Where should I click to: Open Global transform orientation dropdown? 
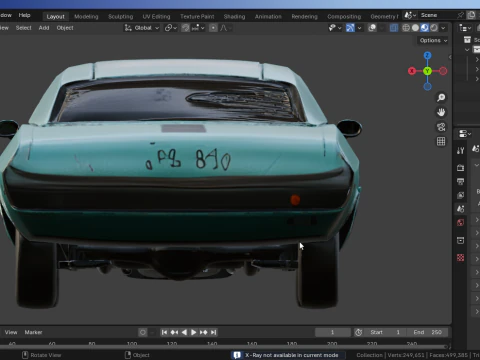[142, 28]
